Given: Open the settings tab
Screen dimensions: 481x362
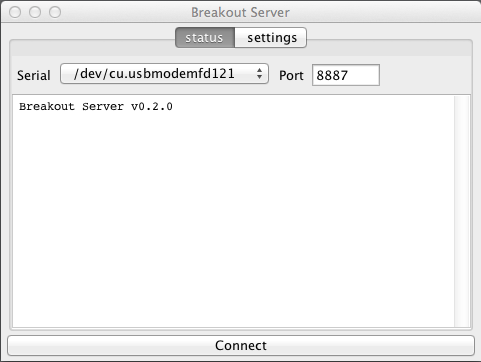Looking at the screenshot, I should pyautogui.click(x=271, y=38).
